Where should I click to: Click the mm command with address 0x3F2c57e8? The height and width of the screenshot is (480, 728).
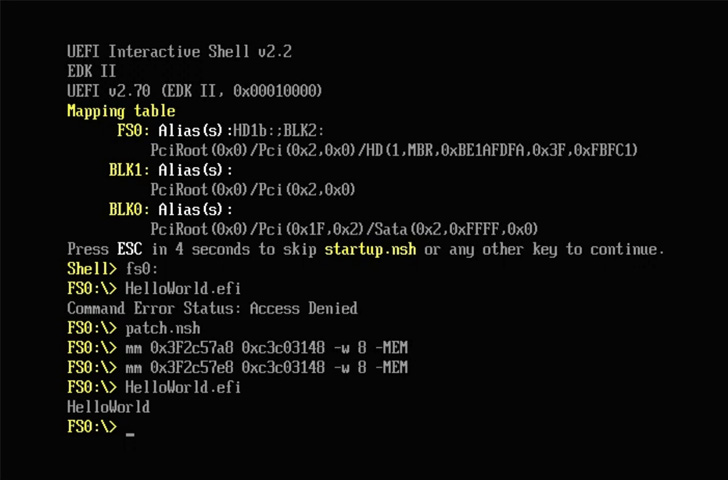(266, 367)
